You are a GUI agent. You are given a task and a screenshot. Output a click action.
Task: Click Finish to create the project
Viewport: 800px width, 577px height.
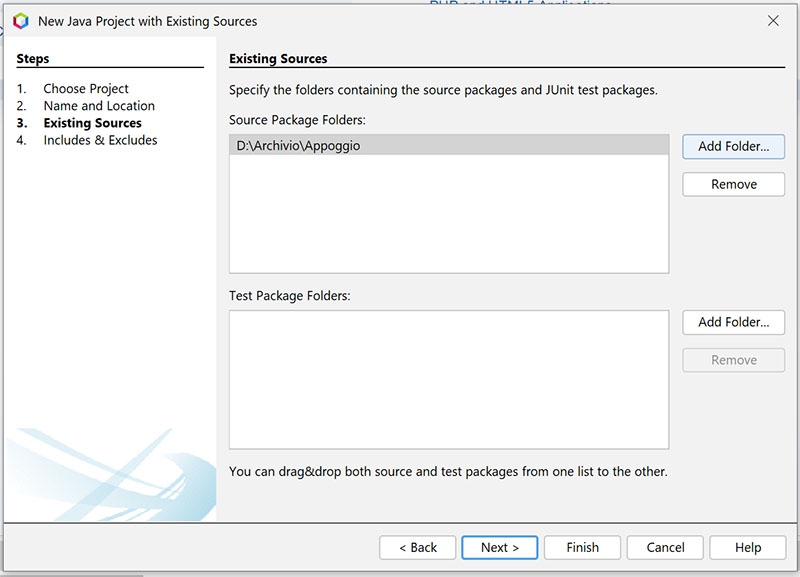582,547
